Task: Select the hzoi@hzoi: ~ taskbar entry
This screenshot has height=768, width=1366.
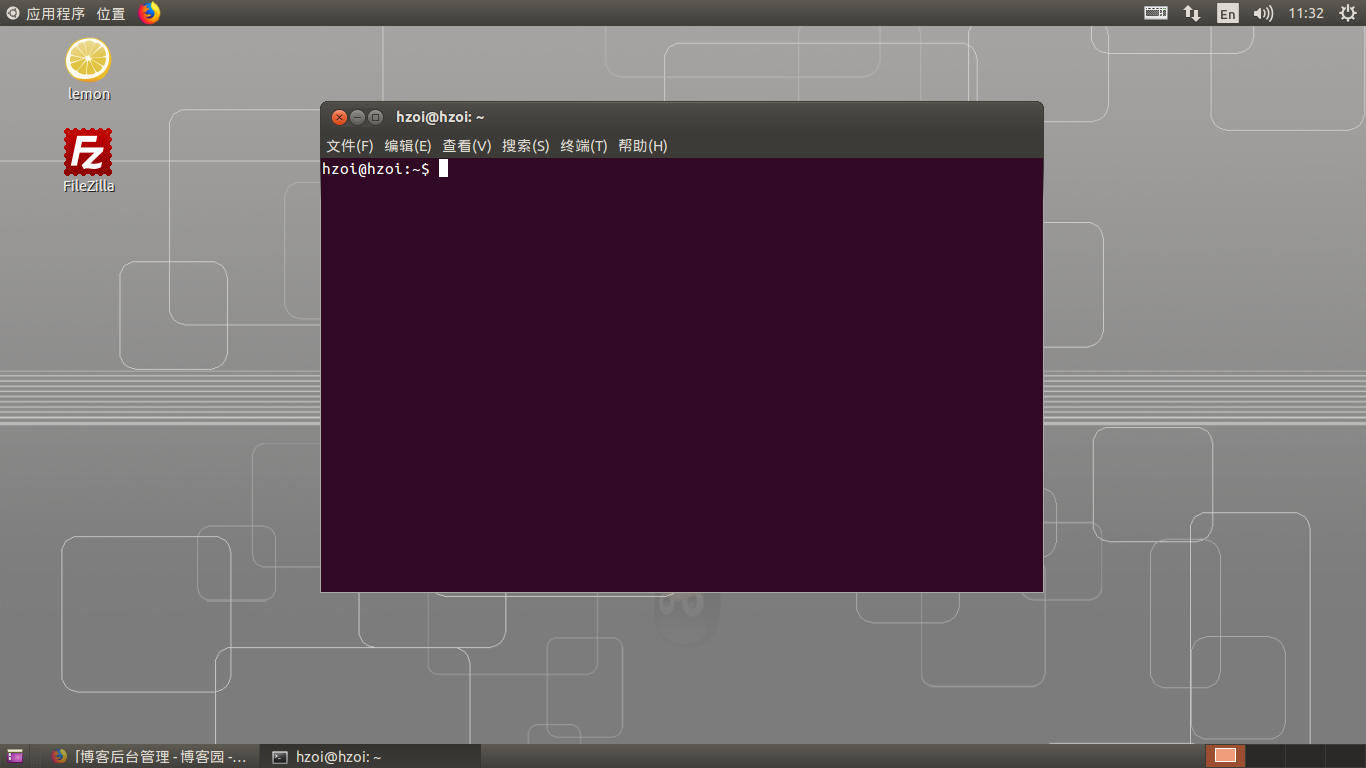Action: tap(371, 757)
